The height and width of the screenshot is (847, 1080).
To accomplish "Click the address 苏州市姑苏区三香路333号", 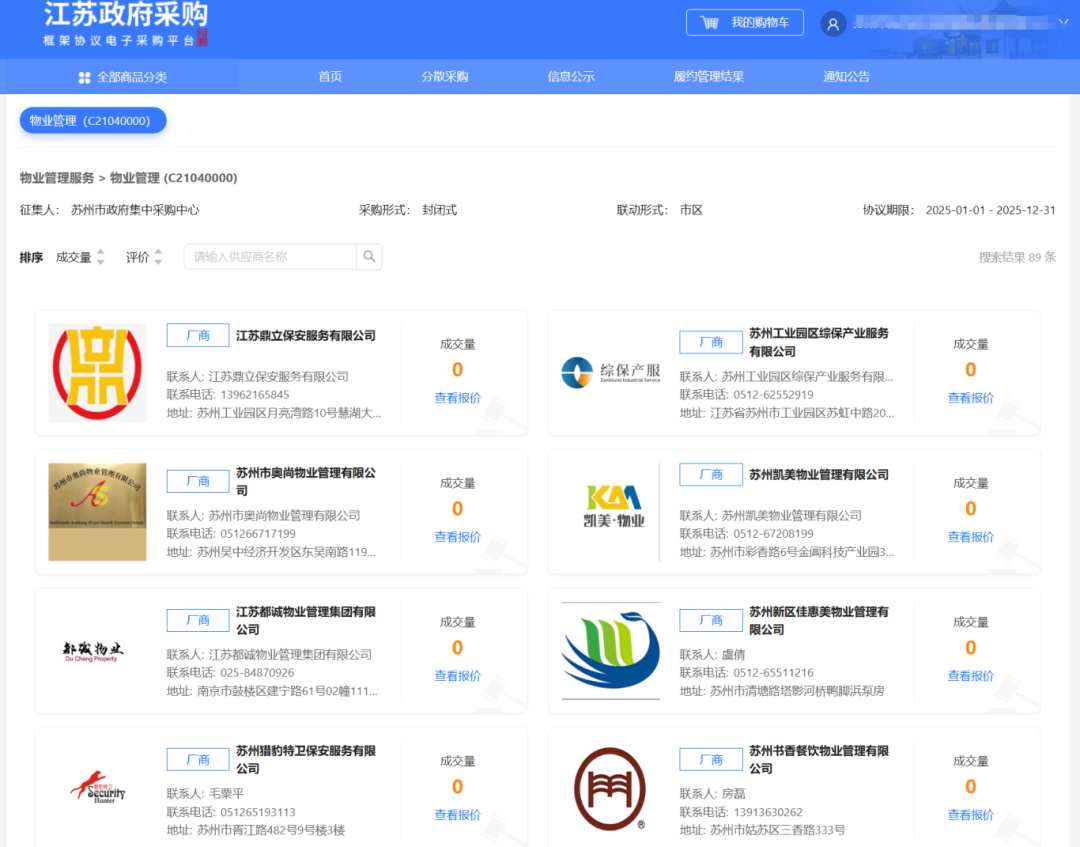I will click(x=778, y=830).
